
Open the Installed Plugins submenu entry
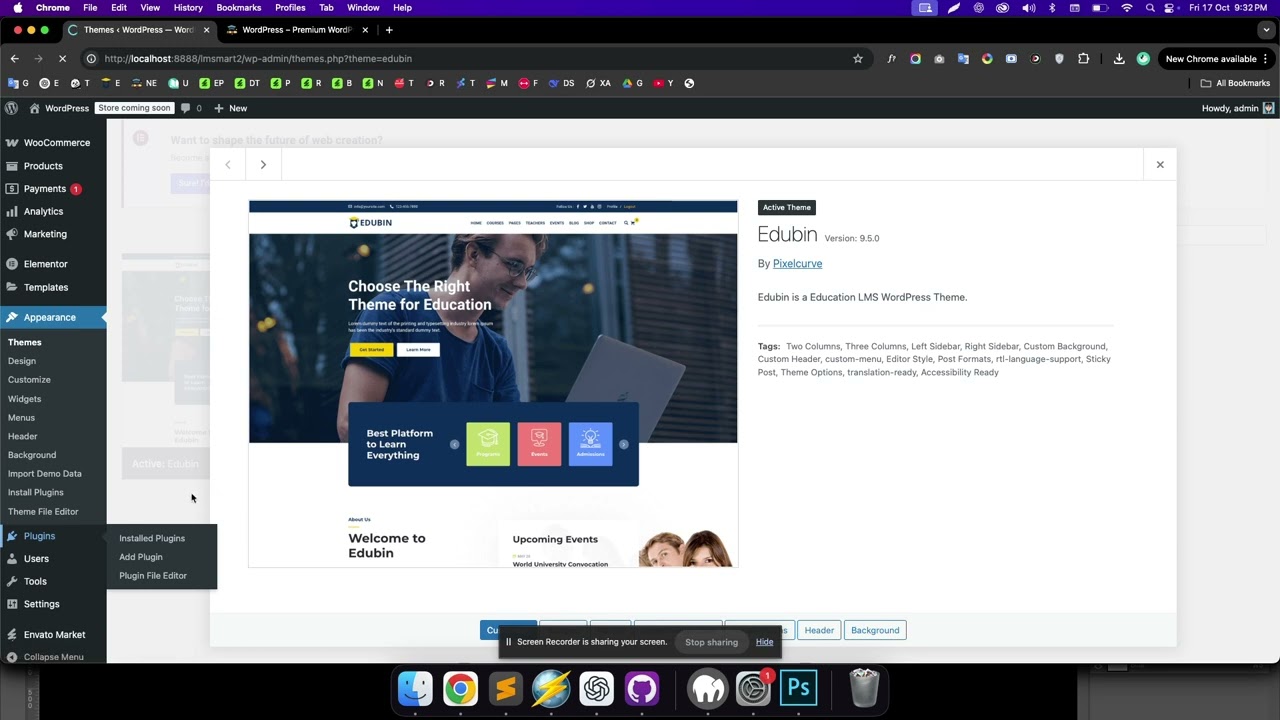pyautogui.click(x=152, y=538)
